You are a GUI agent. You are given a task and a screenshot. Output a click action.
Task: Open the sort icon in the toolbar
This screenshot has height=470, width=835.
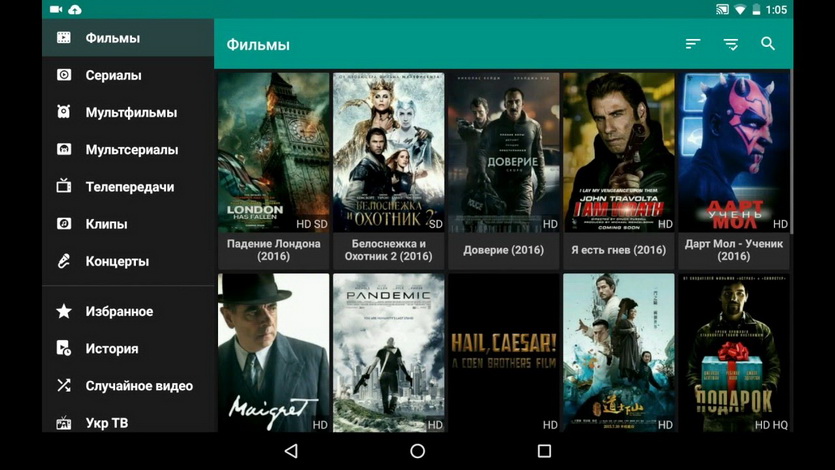point(692,44)
